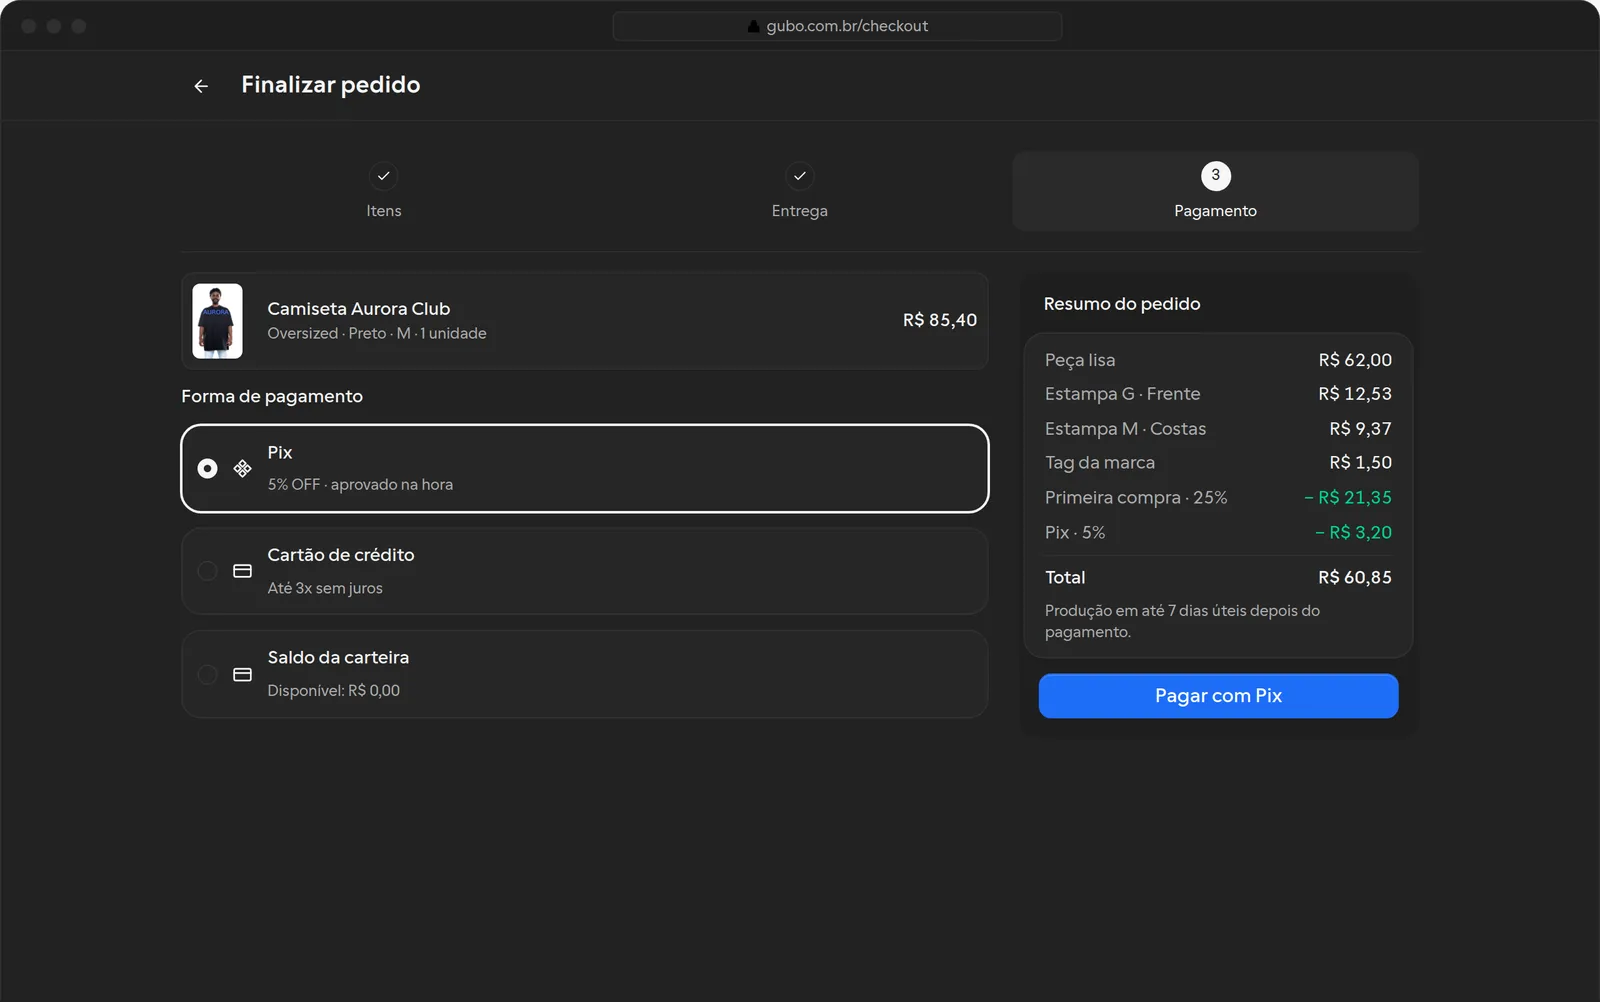Click the checkmark icon above Itens

point(384,176)
